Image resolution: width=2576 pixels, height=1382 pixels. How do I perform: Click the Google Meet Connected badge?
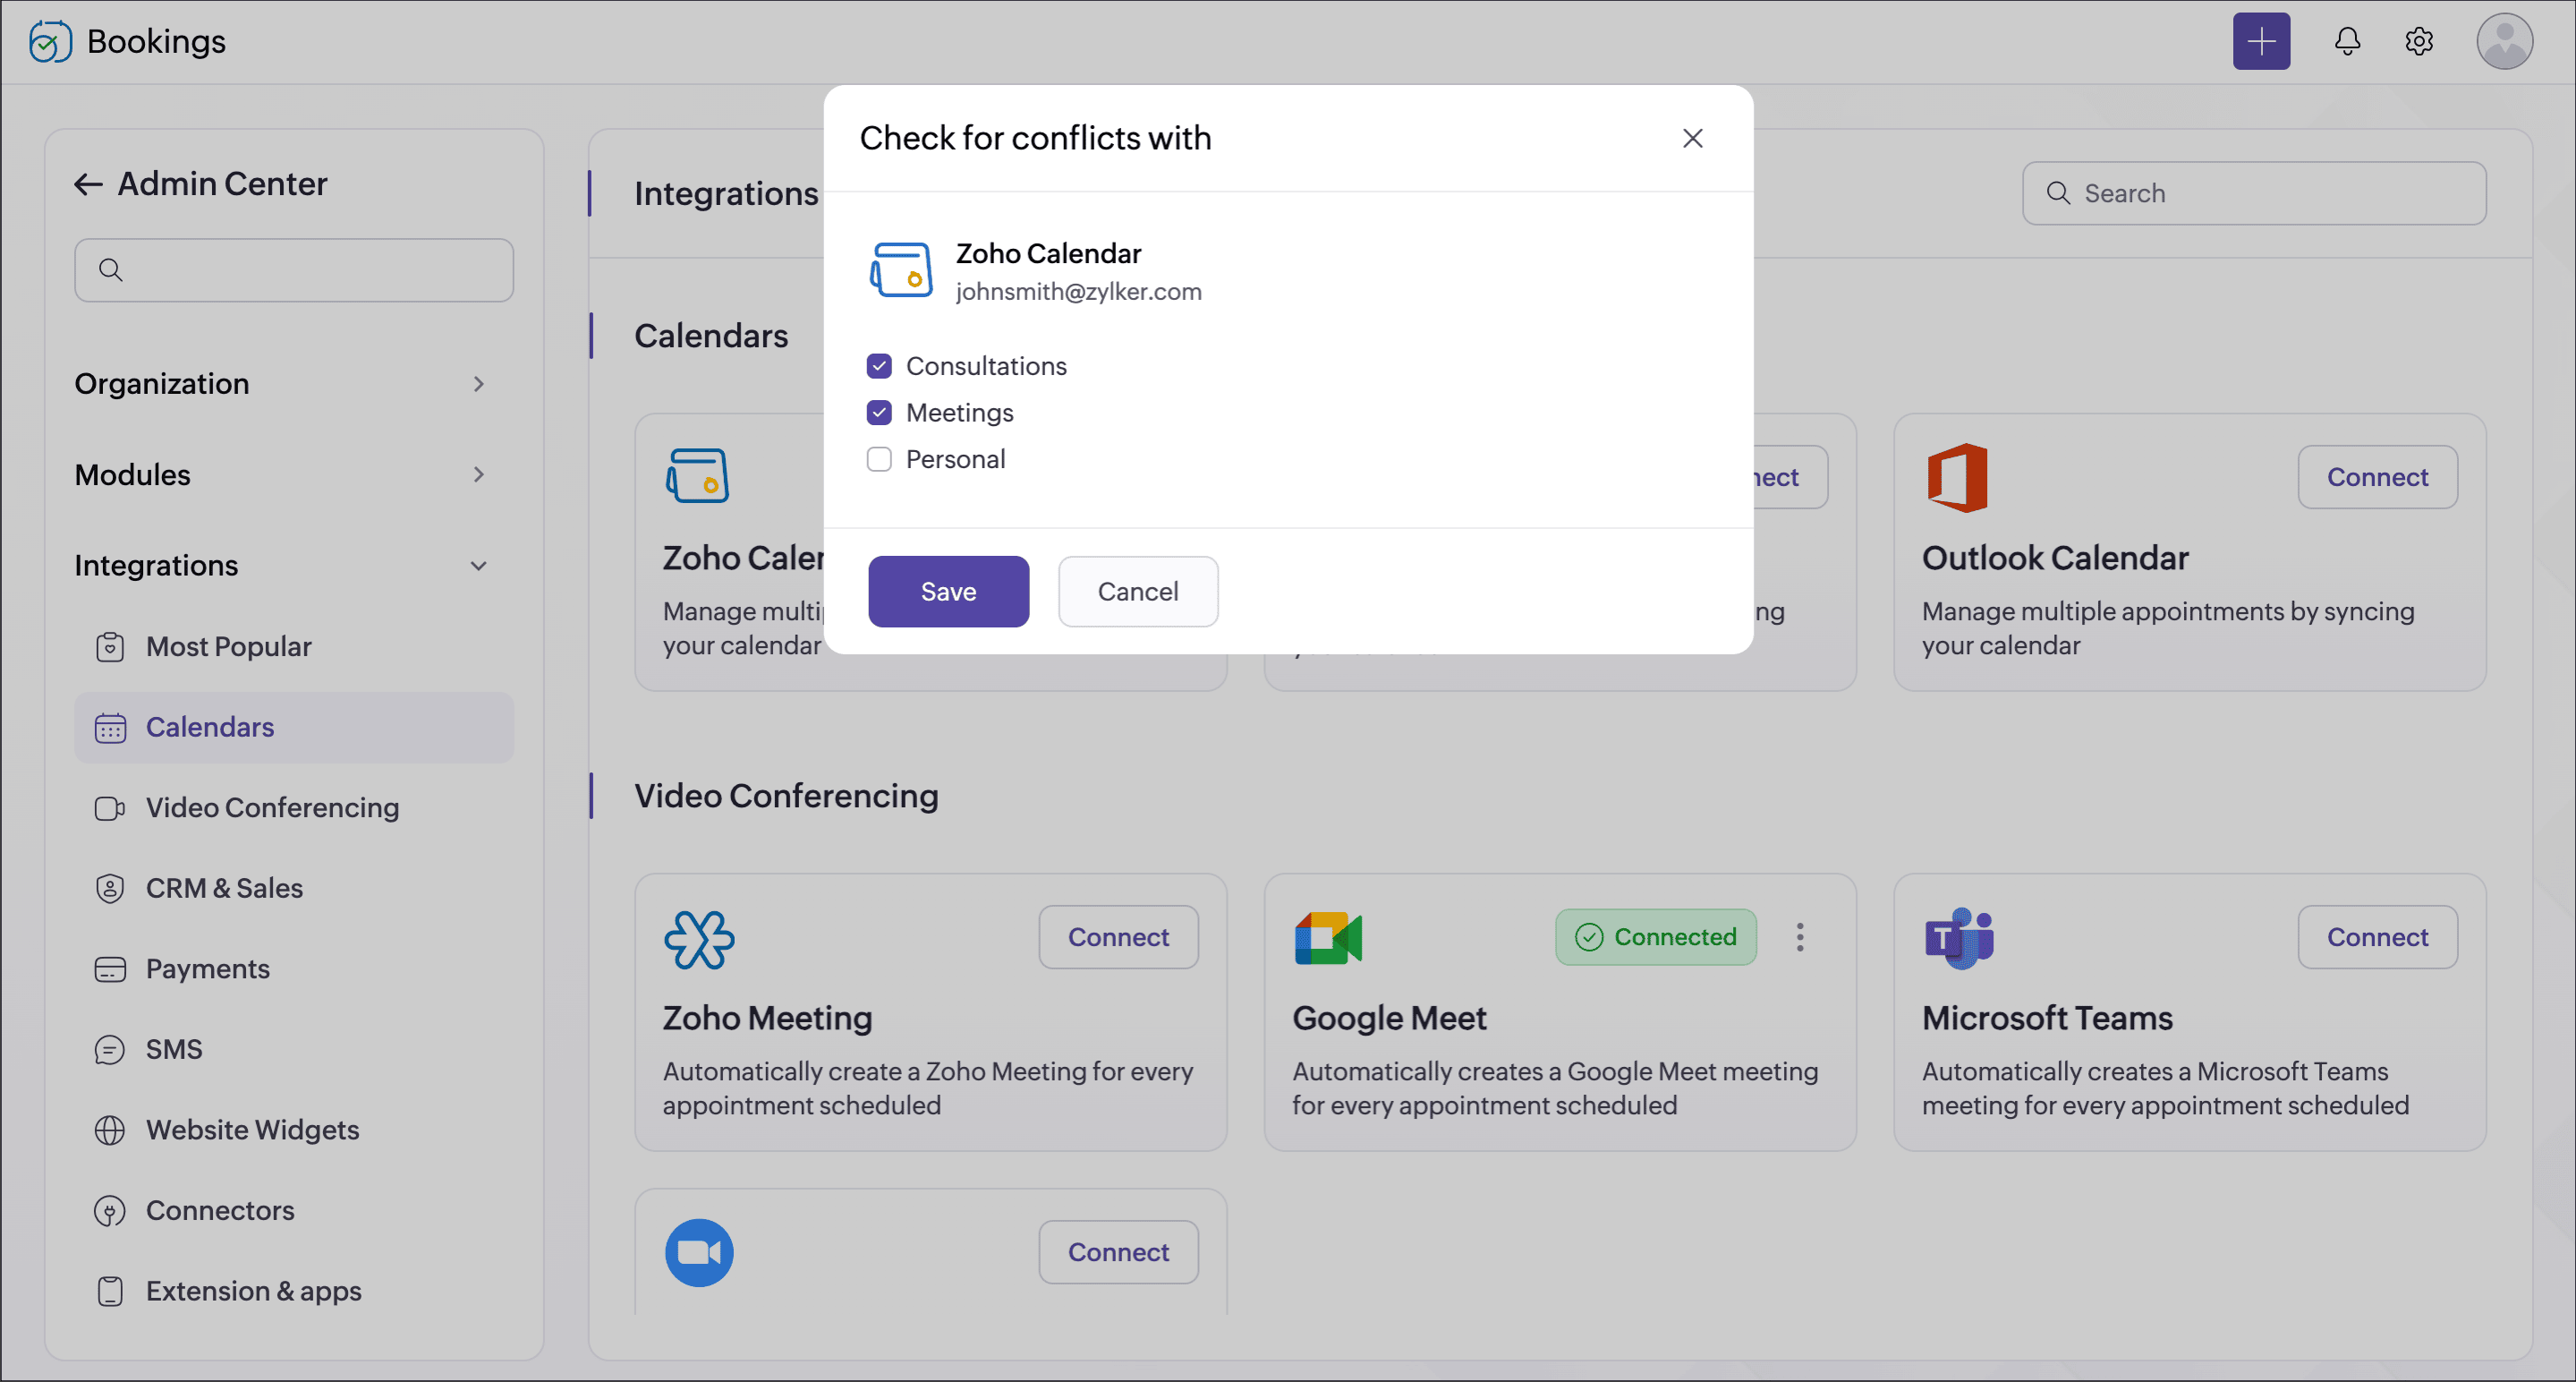1656,937
